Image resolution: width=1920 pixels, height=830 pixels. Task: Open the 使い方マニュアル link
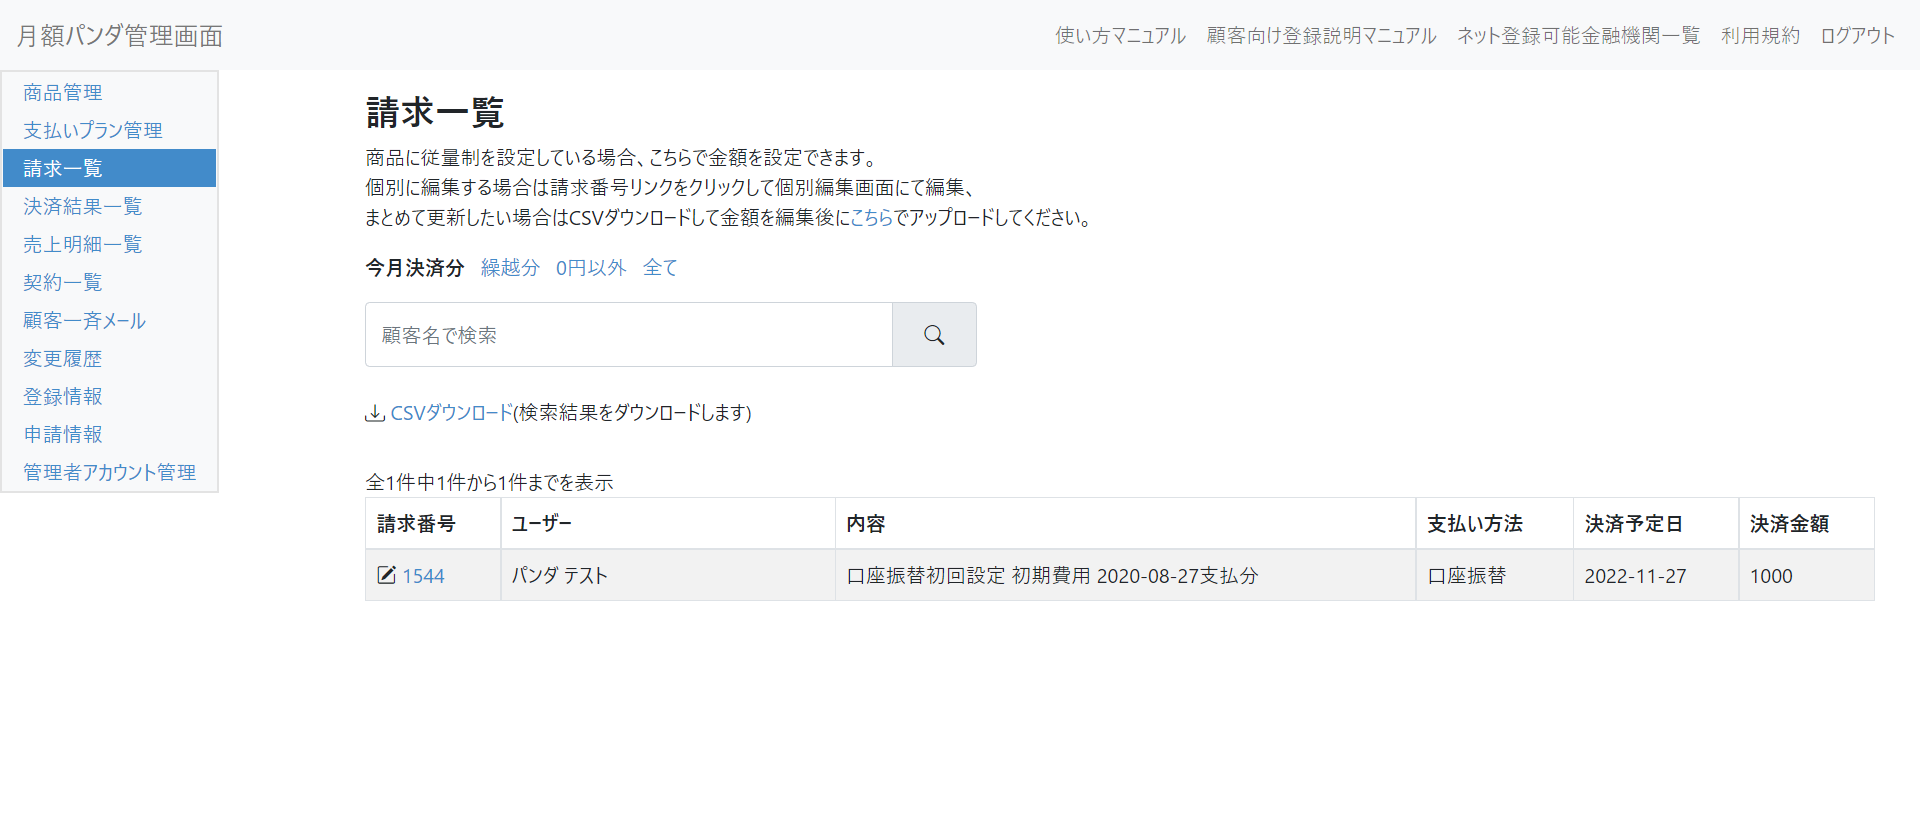[x=1120, y=36]
